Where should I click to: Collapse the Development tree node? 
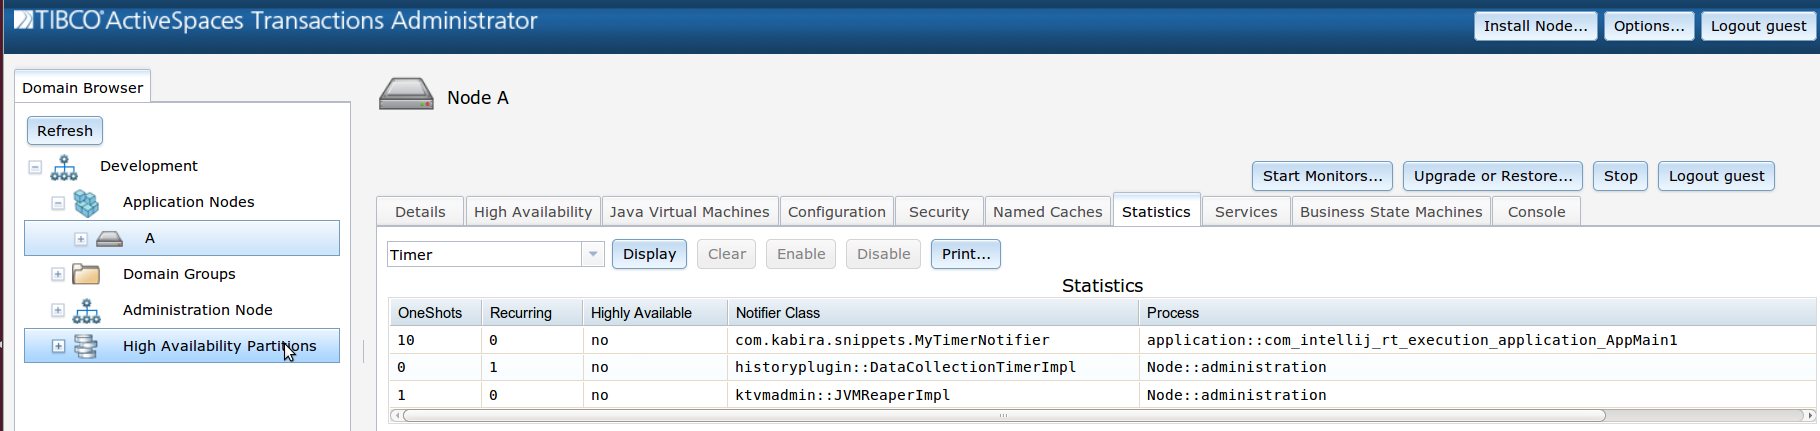[35, 167]
